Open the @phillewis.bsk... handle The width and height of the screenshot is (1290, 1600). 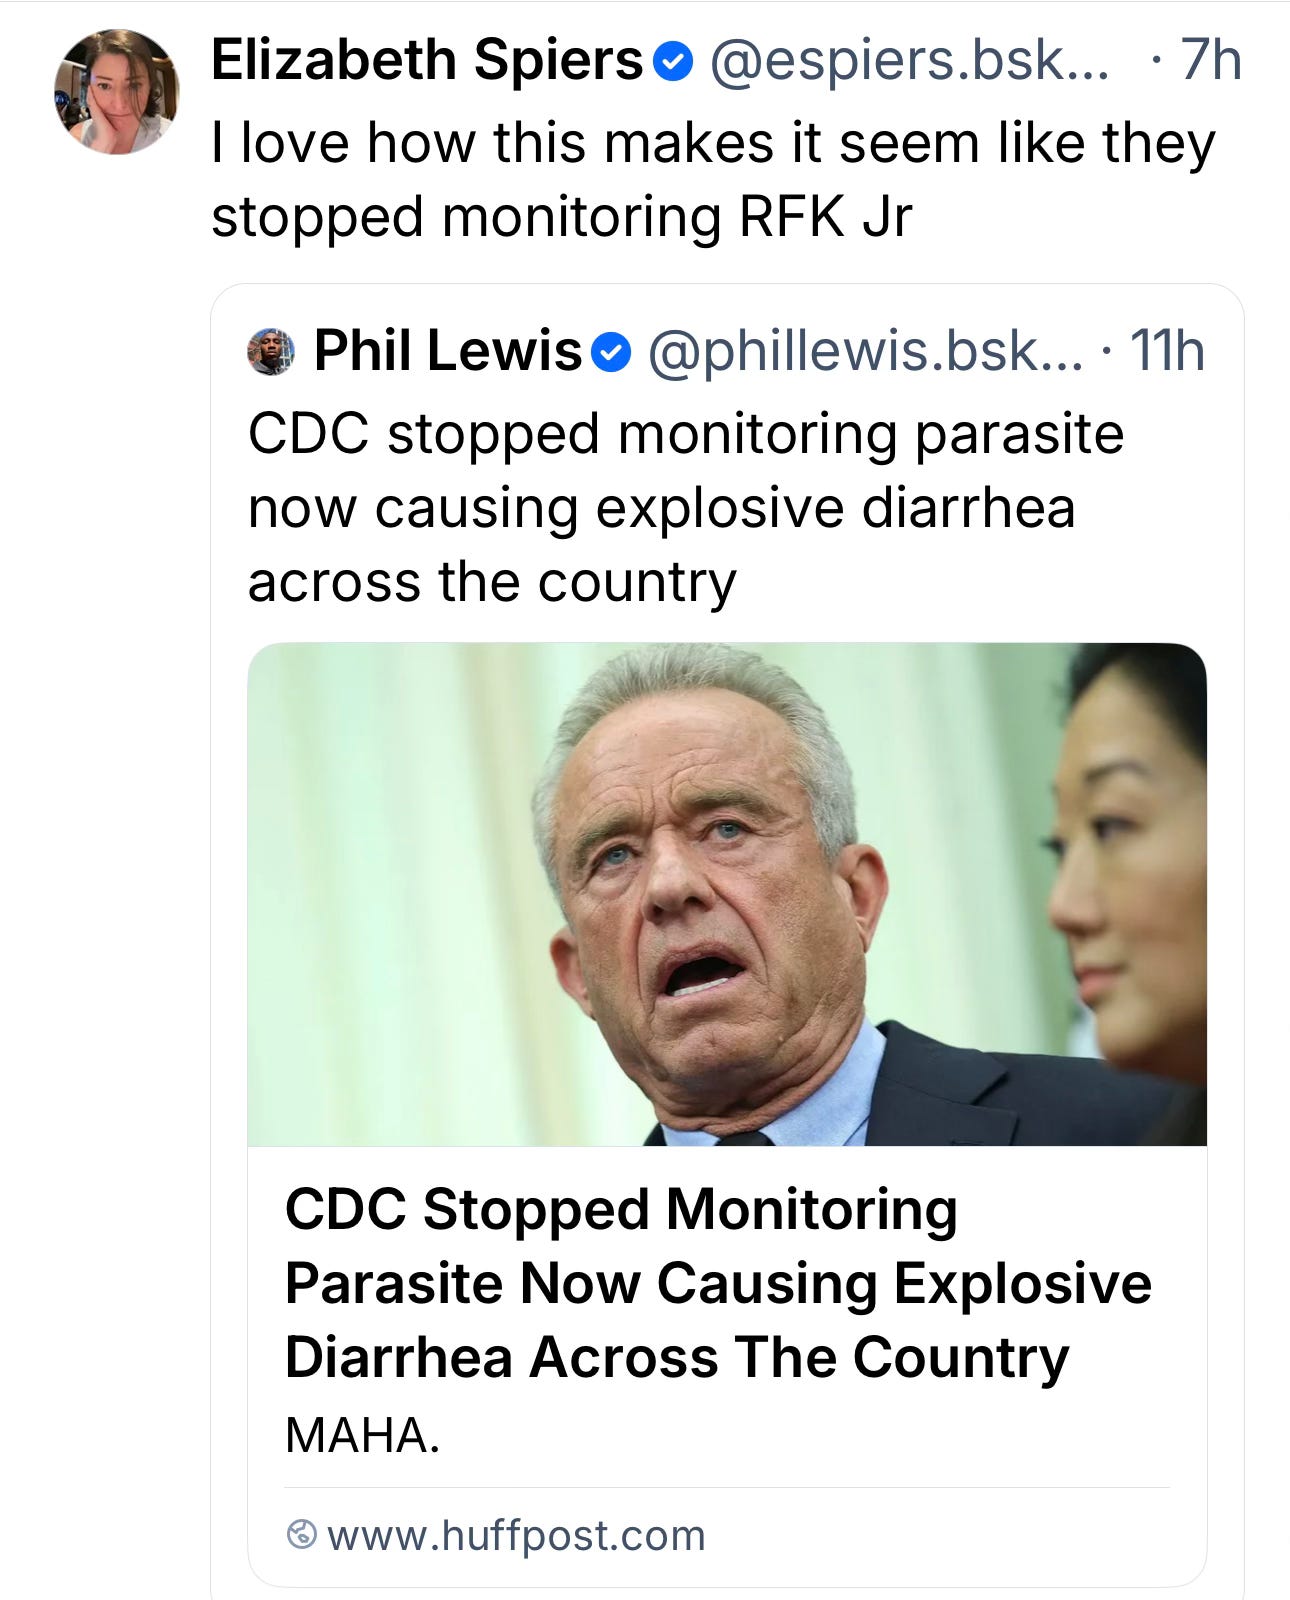click(866, 352)
